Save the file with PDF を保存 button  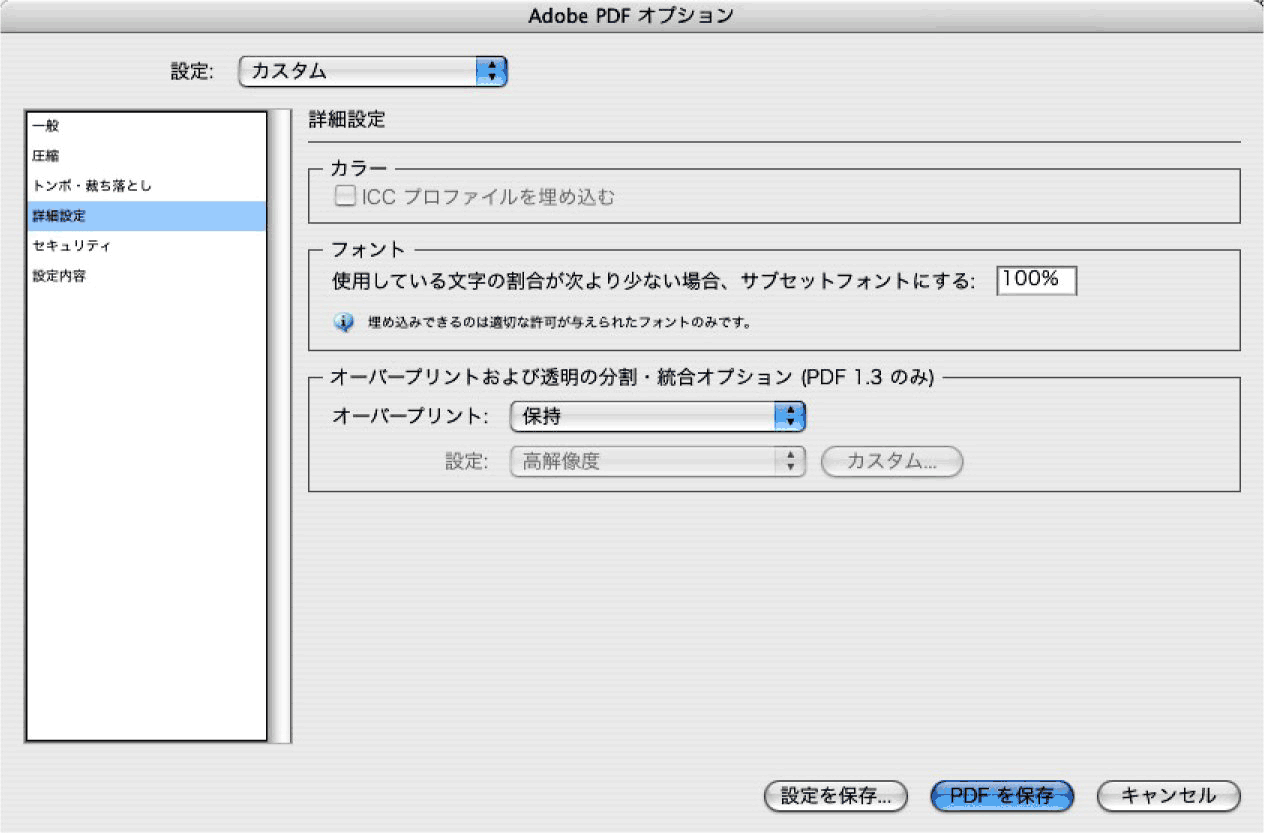pos(1001,796)
